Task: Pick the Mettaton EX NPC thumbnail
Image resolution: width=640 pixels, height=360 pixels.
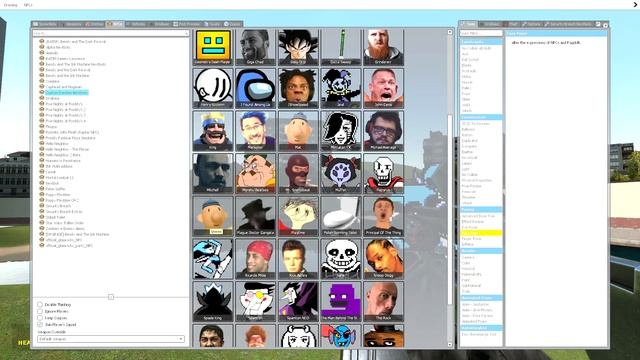Action: click(x=340, y=131)
